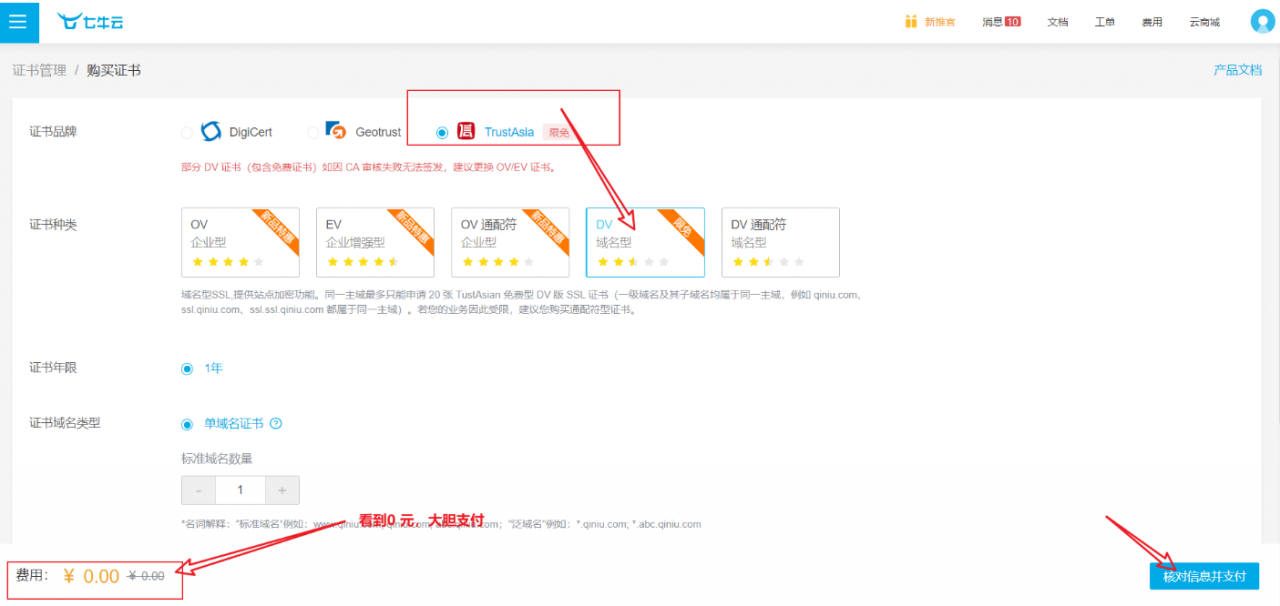Choose the DV 域名型 certificate card
This screenshot has width=1280, height=606.
click(x=645, y=242)
